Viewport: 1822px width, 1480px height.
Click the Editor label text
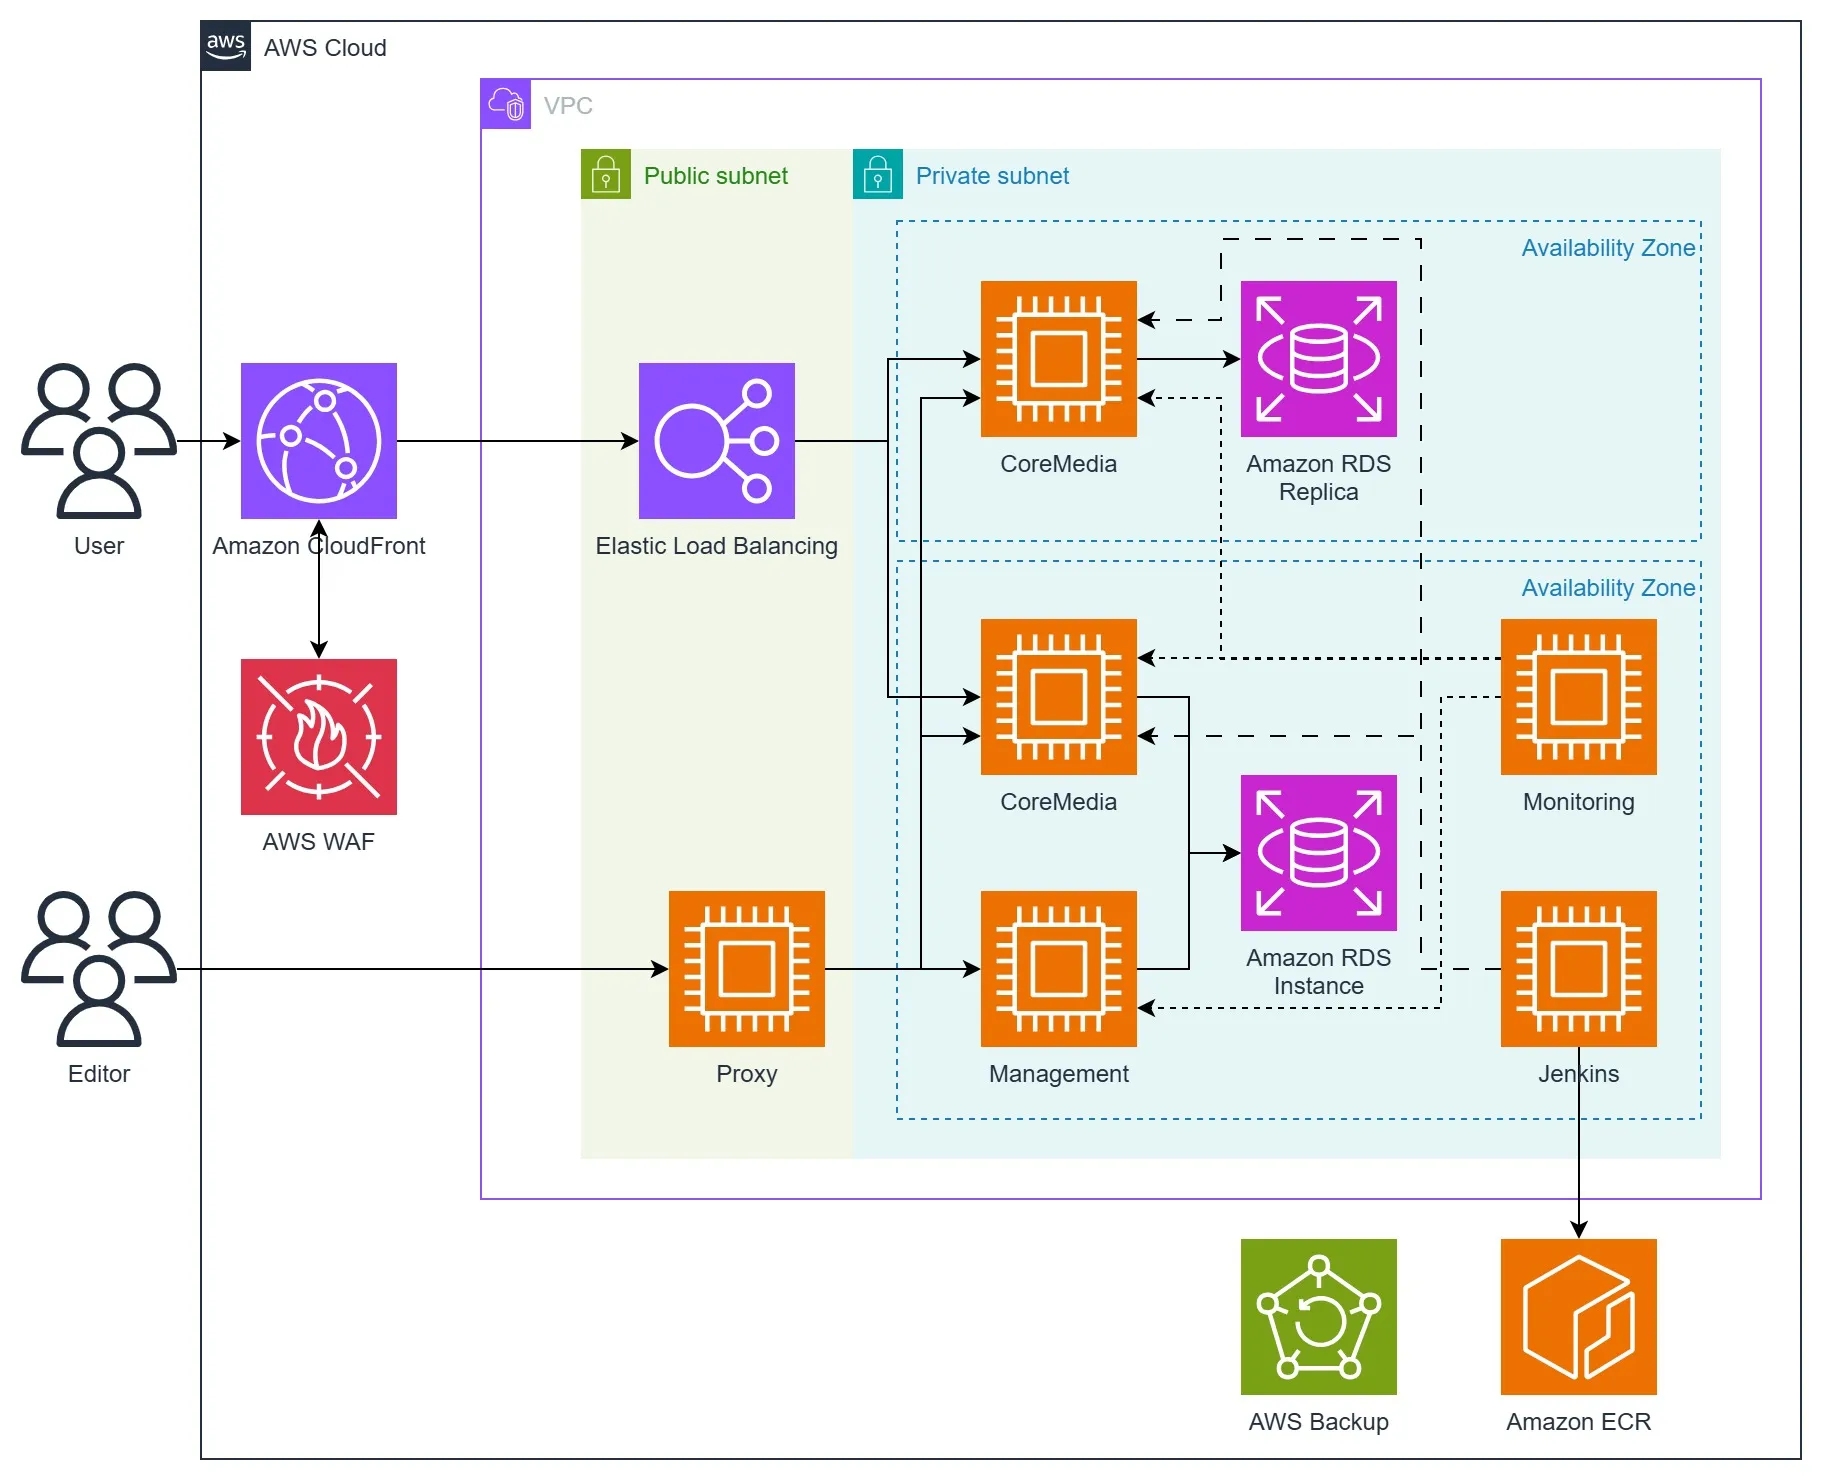pyautogui.click(x=99, y=1074)
